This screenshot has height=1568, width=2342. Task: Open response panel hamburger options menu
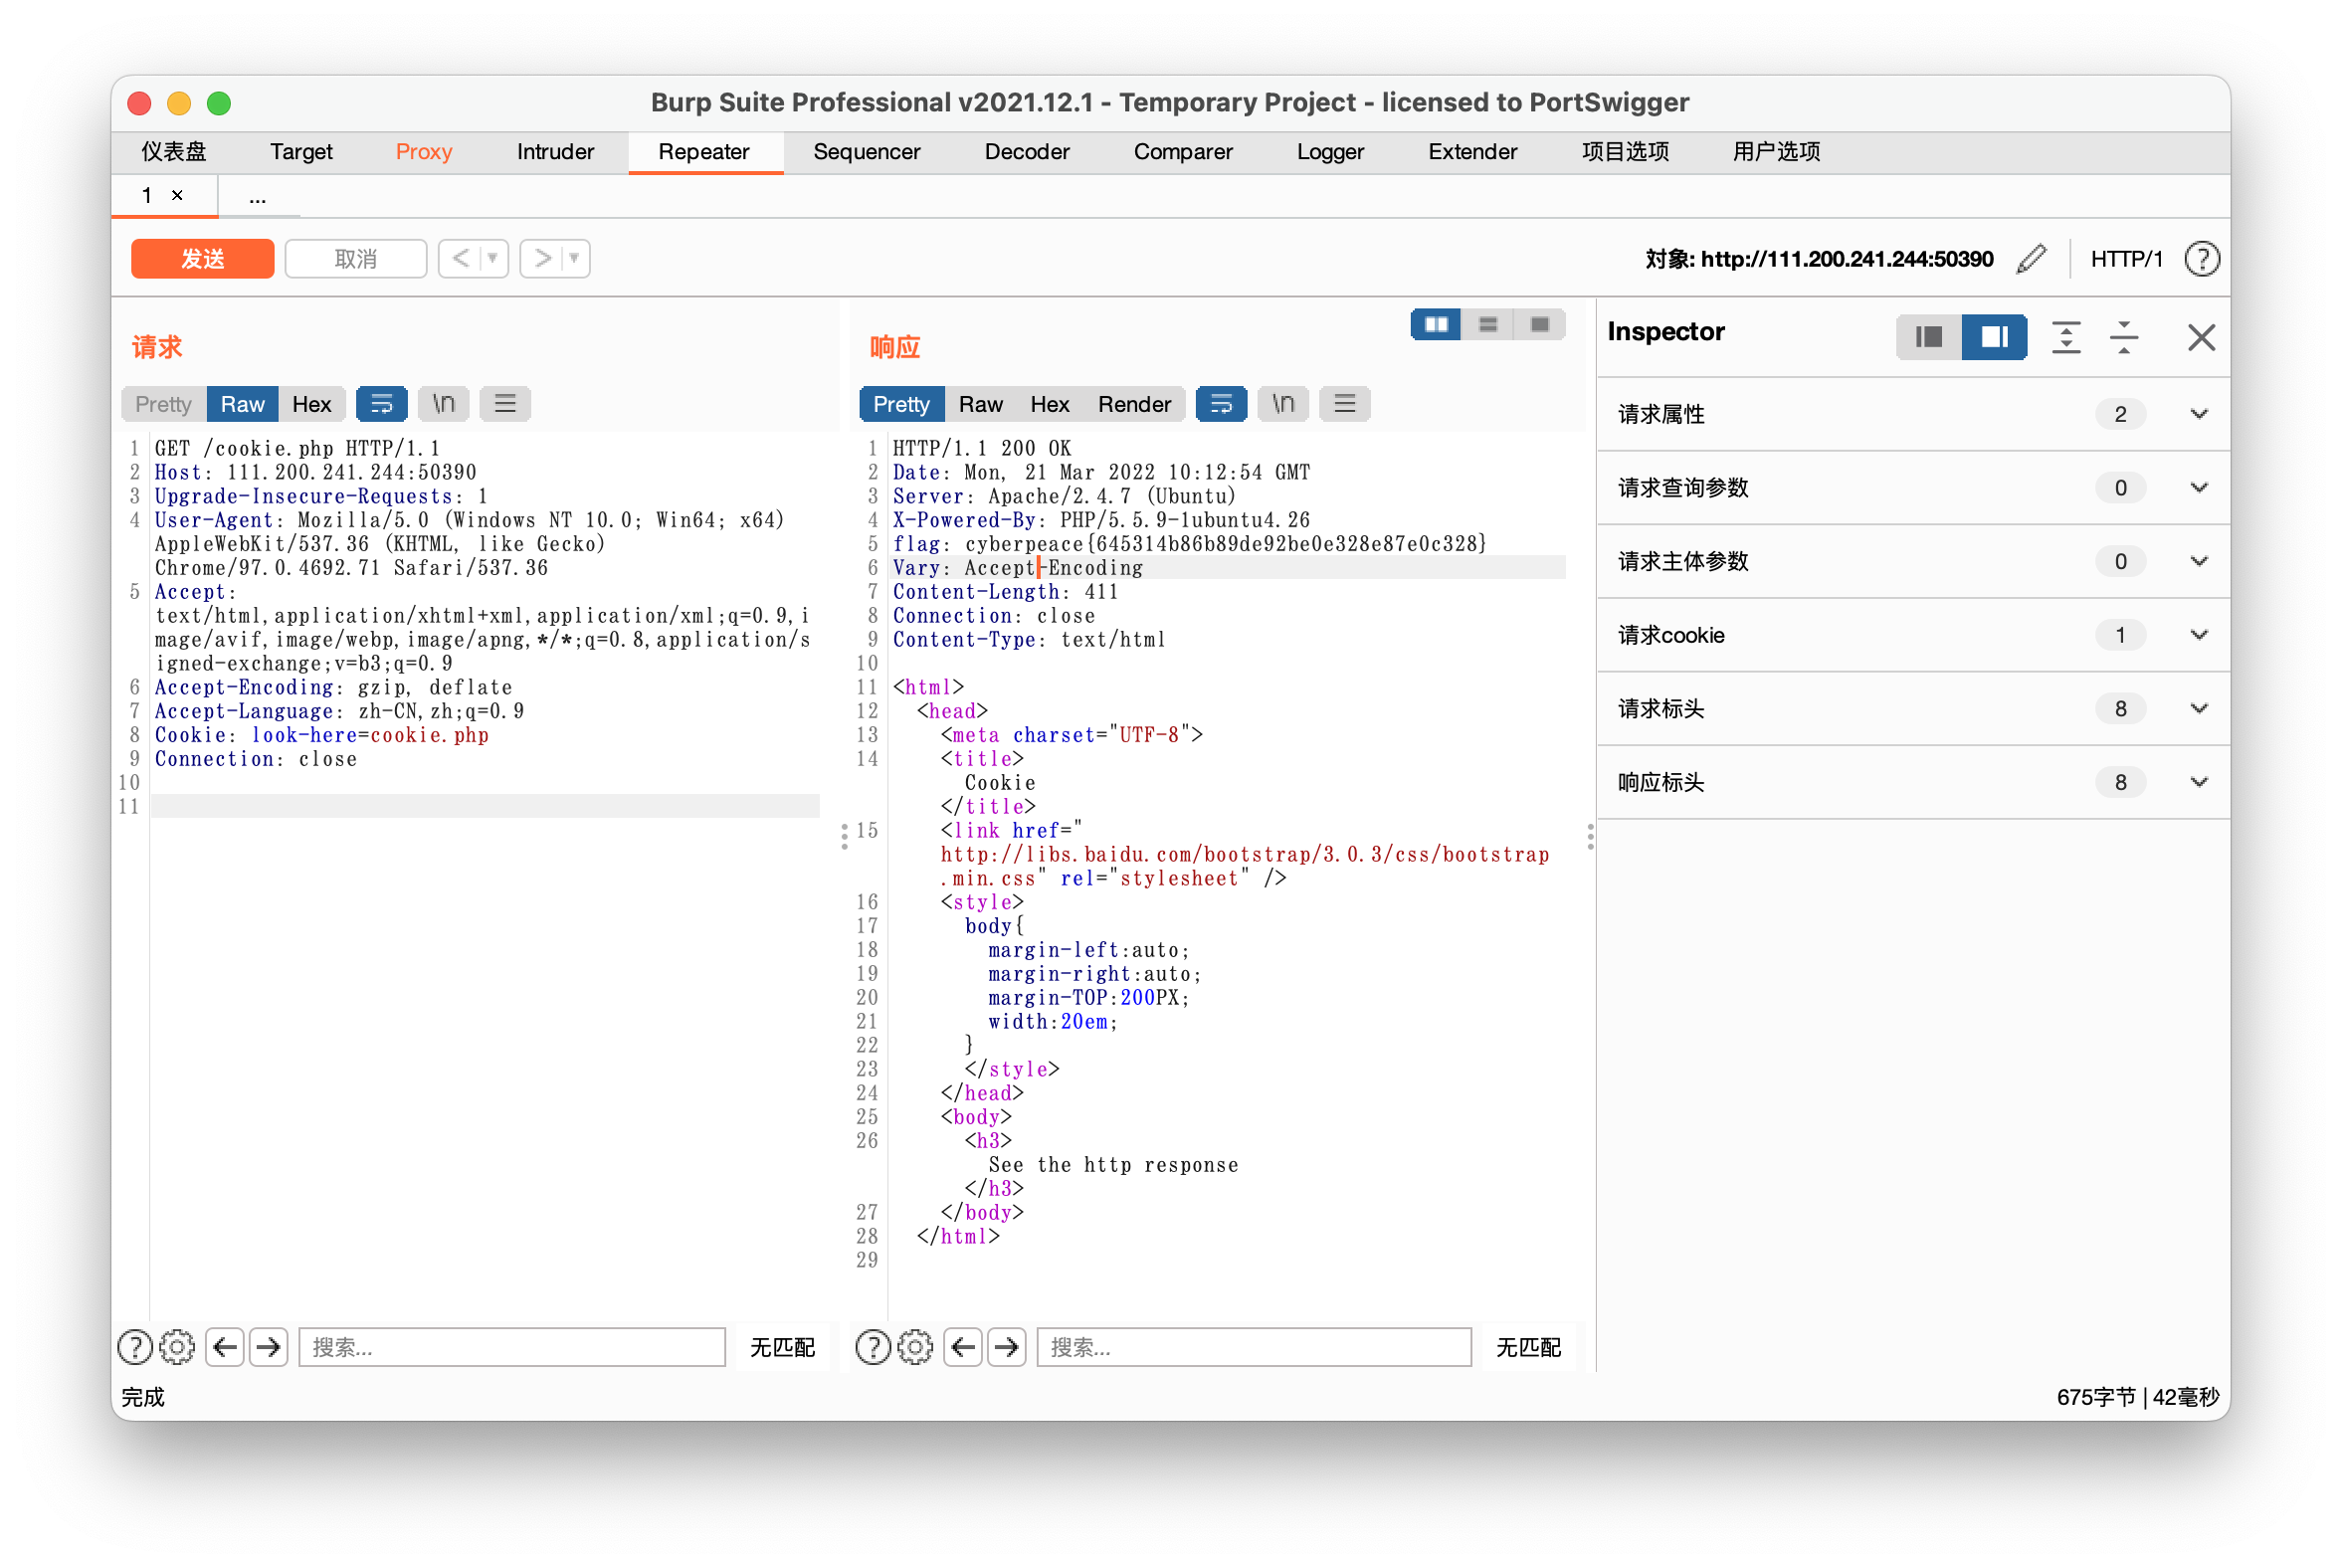tap(1345, 404)
